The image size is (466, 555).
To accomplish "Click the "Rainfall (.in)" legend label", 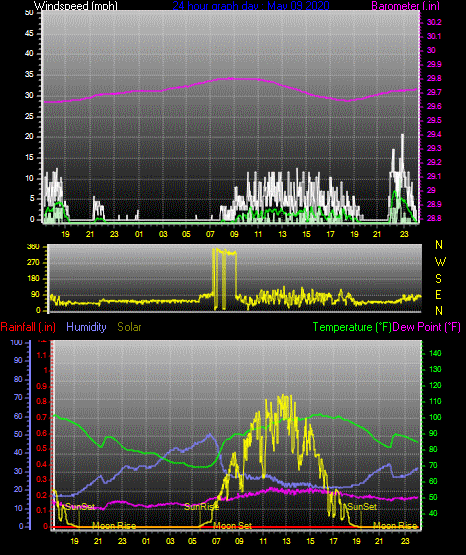I will [28, 327].
